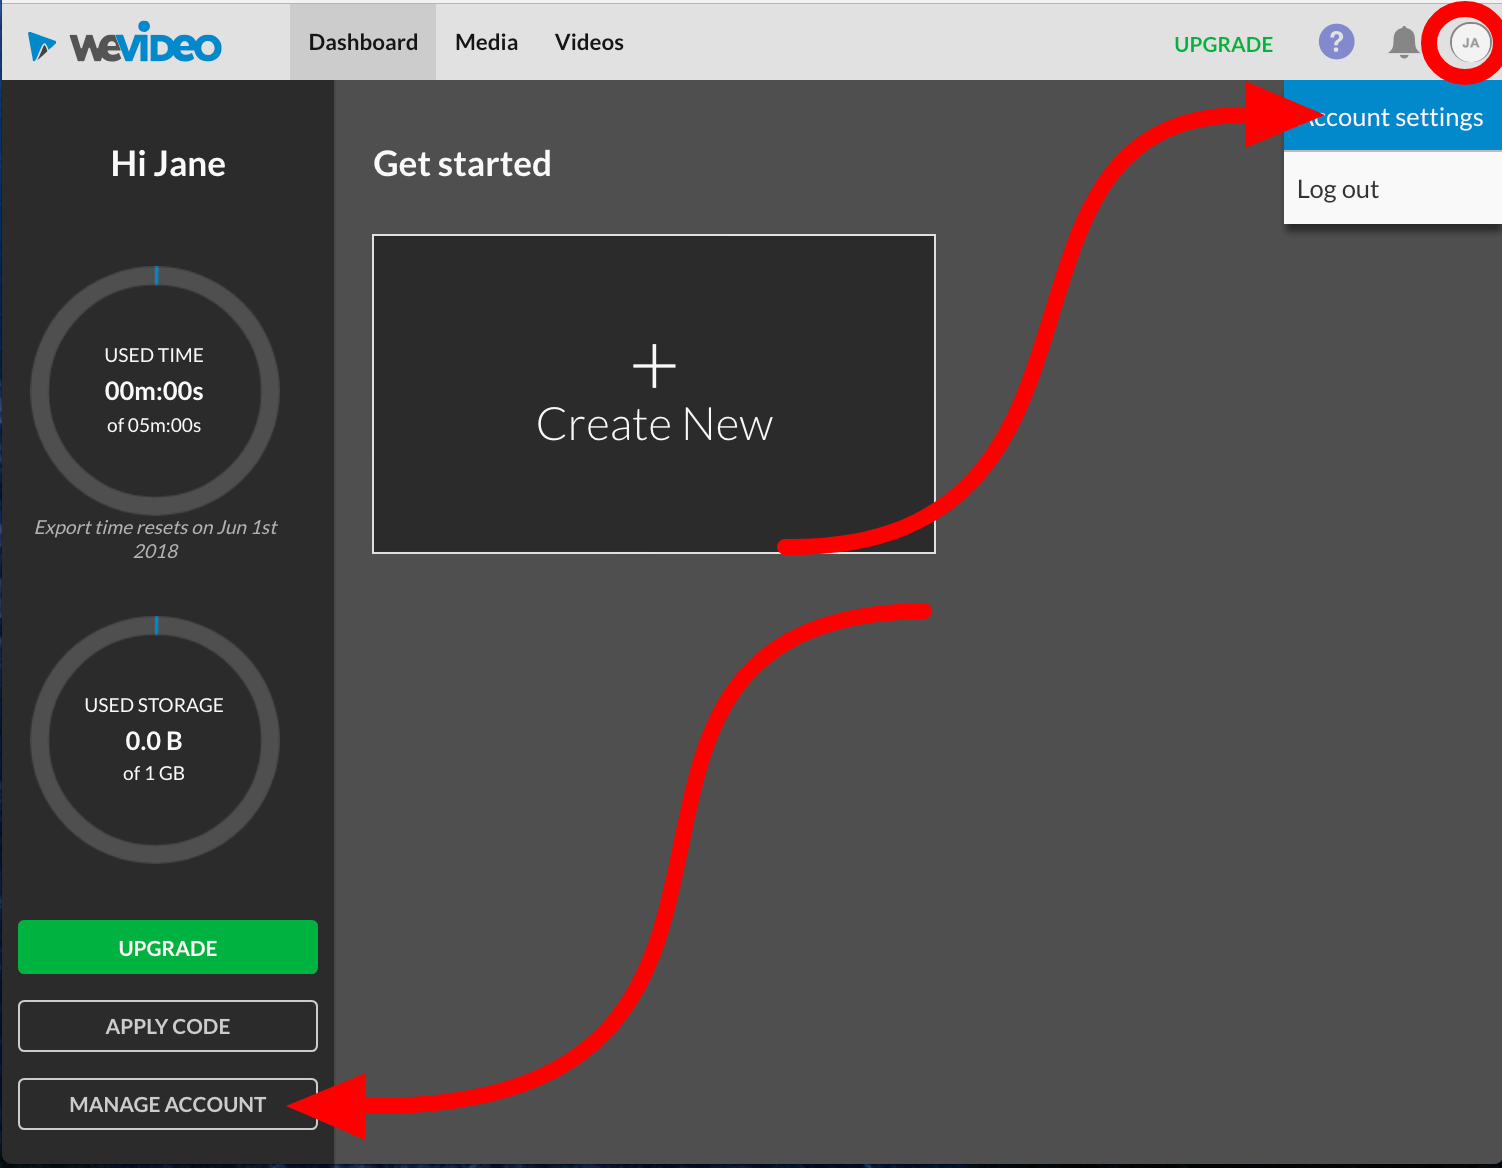The height and width of the screenshot is (1168, 1502).
Task: Click the green UPGRADE text in header
Action: click(1223, 44)
